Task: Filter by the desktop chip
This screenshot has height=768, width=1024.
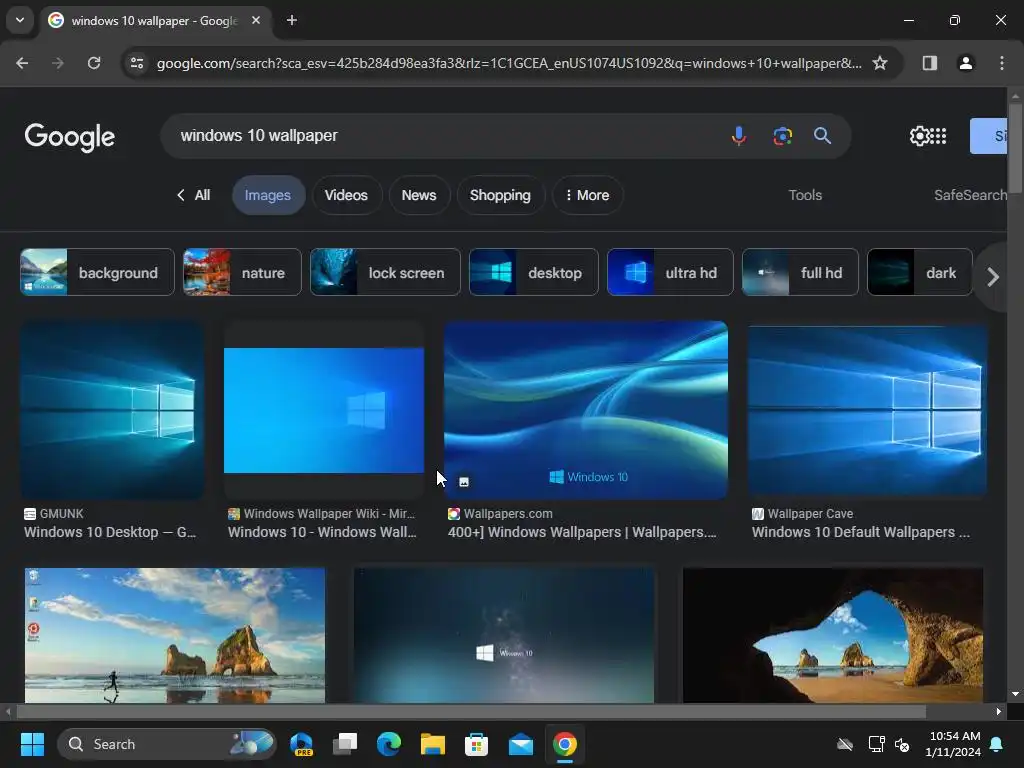Action: 534,272
